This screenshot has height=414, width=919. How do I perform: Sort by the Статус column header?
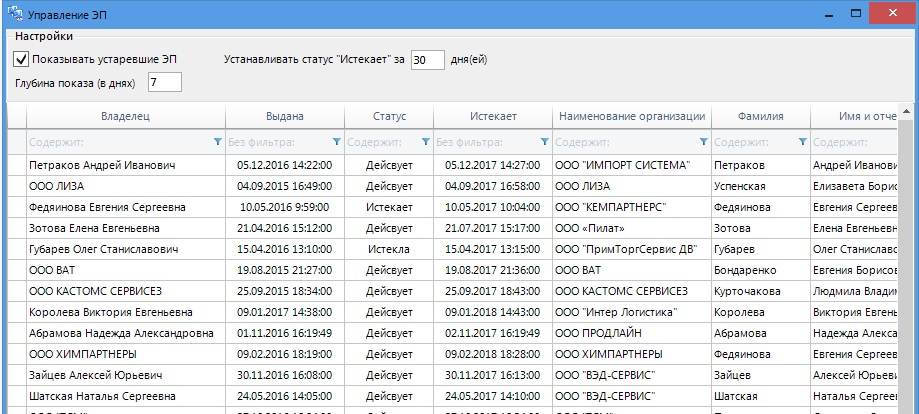(389, 117)
